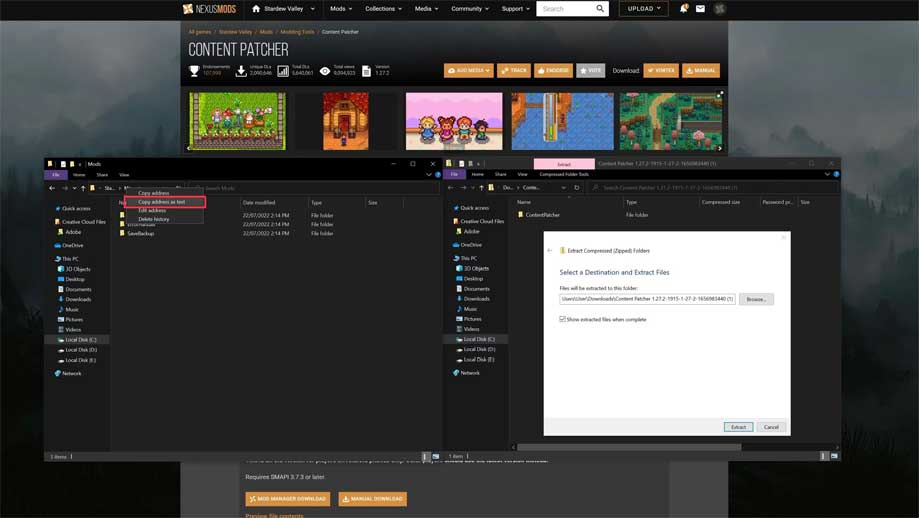Screen dimensions: 919x518
Task: Toggle Show extracted files when complete
Action: point(562,319)
